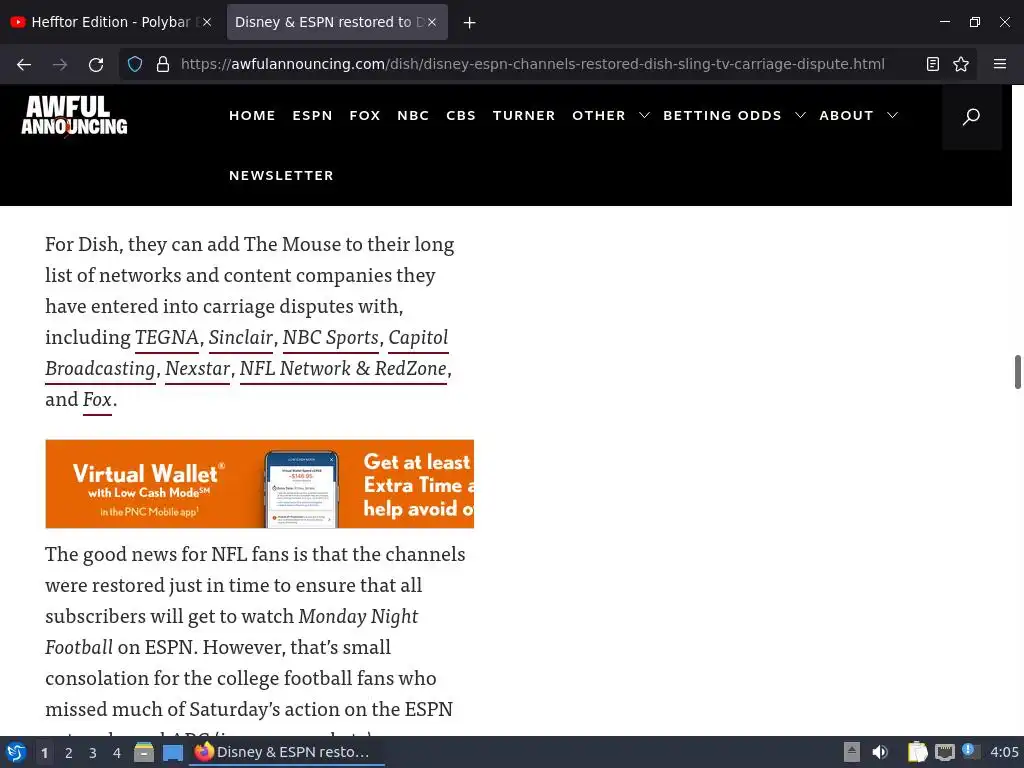
Task: Open the system start menu icon
Action: [16, 752]
